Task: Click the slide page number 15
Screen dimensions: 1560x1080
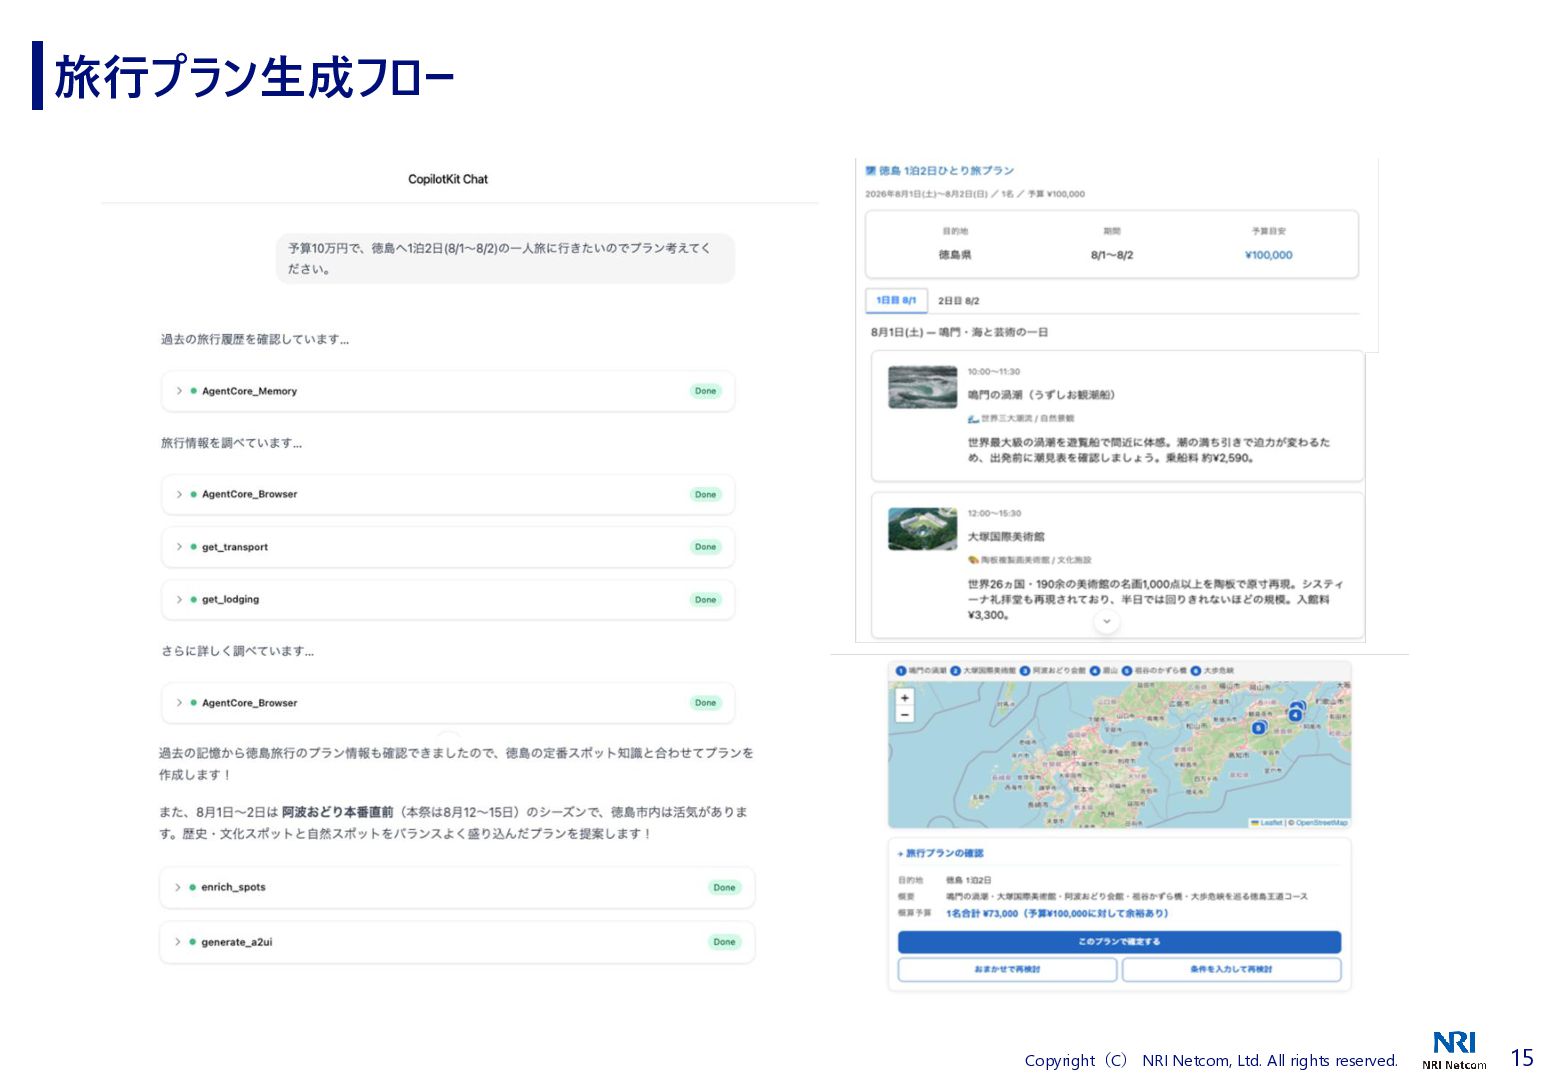Action: pos(1522,1058)
